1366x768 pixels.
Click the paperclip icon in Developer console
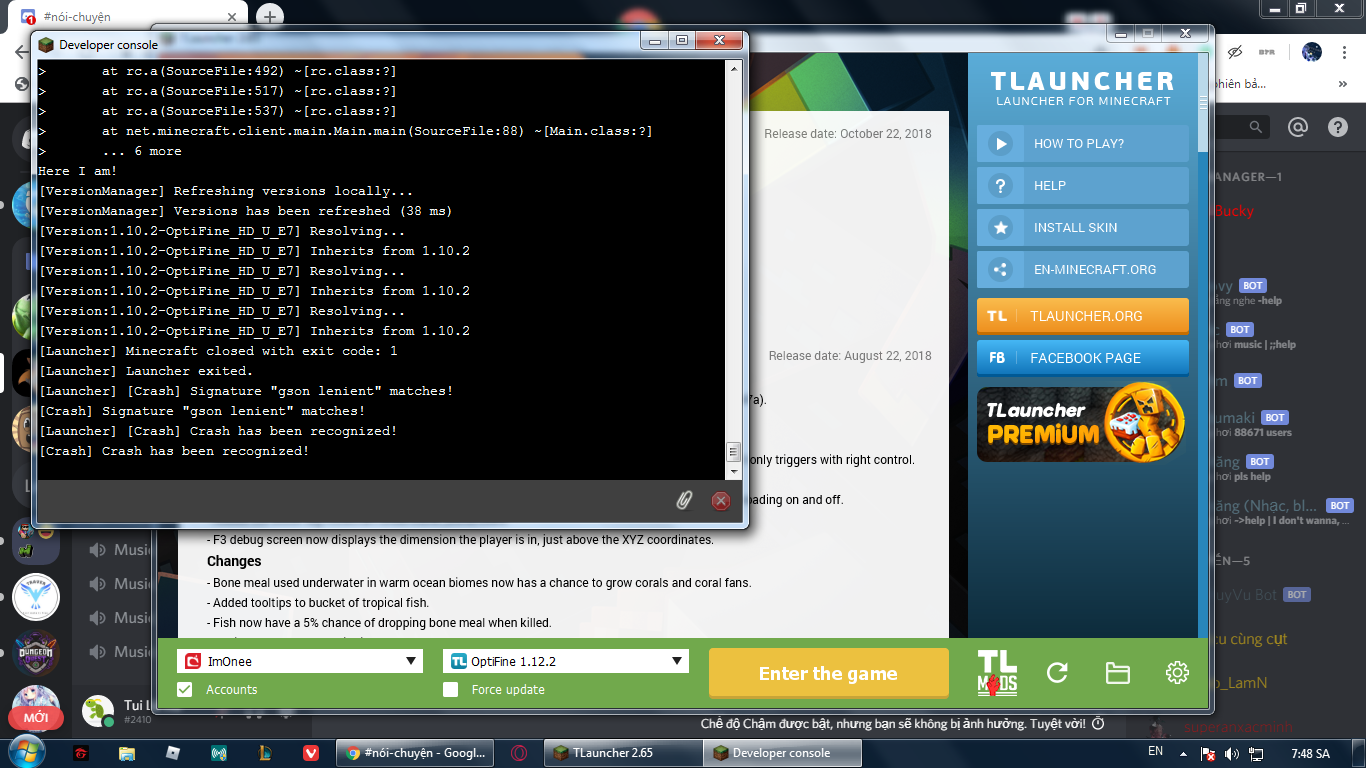click(x=684, y=500)
